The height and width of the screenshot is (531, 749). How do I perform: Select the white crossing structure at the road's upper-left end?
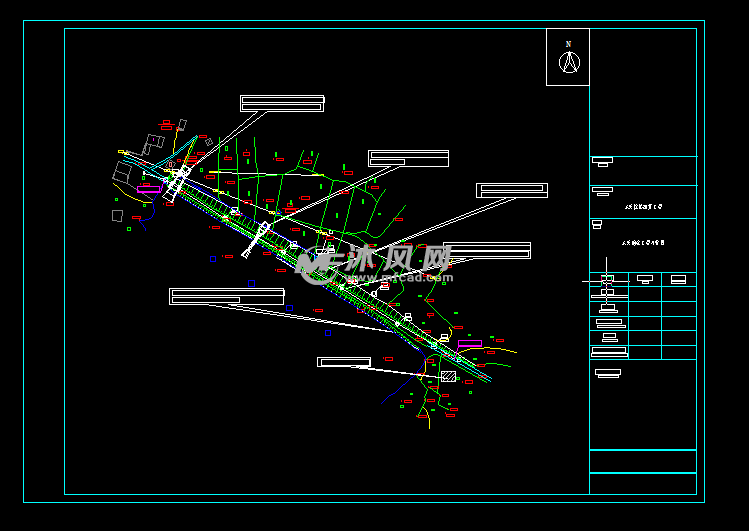pyautogui.click(x=178, y=183)
